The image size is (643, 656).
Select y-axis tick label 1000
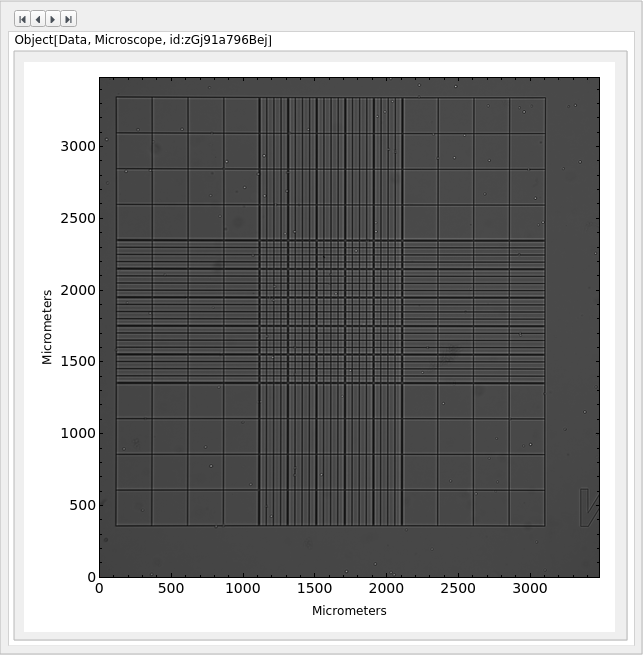click(77, 433)
